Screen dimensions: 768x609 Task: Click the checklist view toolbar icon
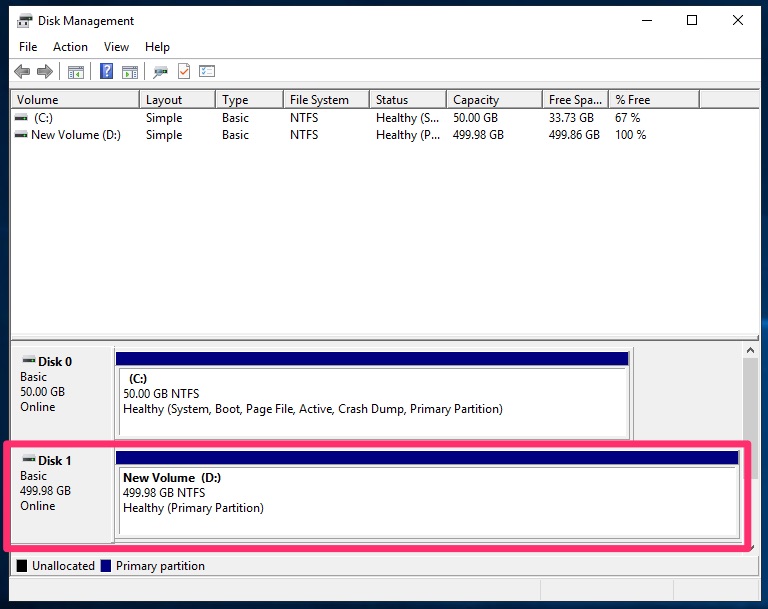click(207, 71)
